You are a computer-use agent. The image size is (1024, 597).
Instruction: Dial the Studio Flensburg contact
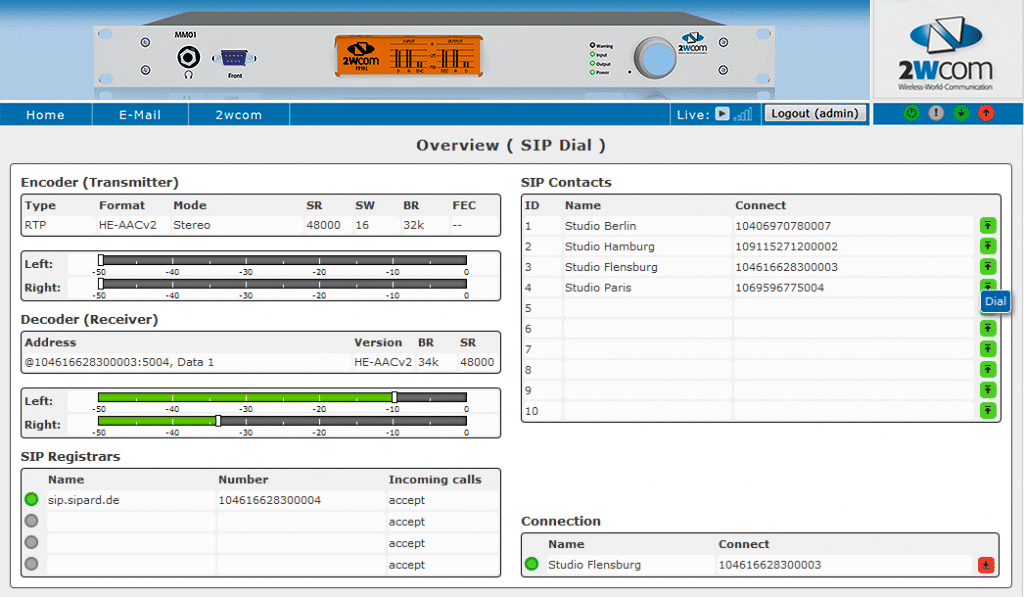(988, 267)
